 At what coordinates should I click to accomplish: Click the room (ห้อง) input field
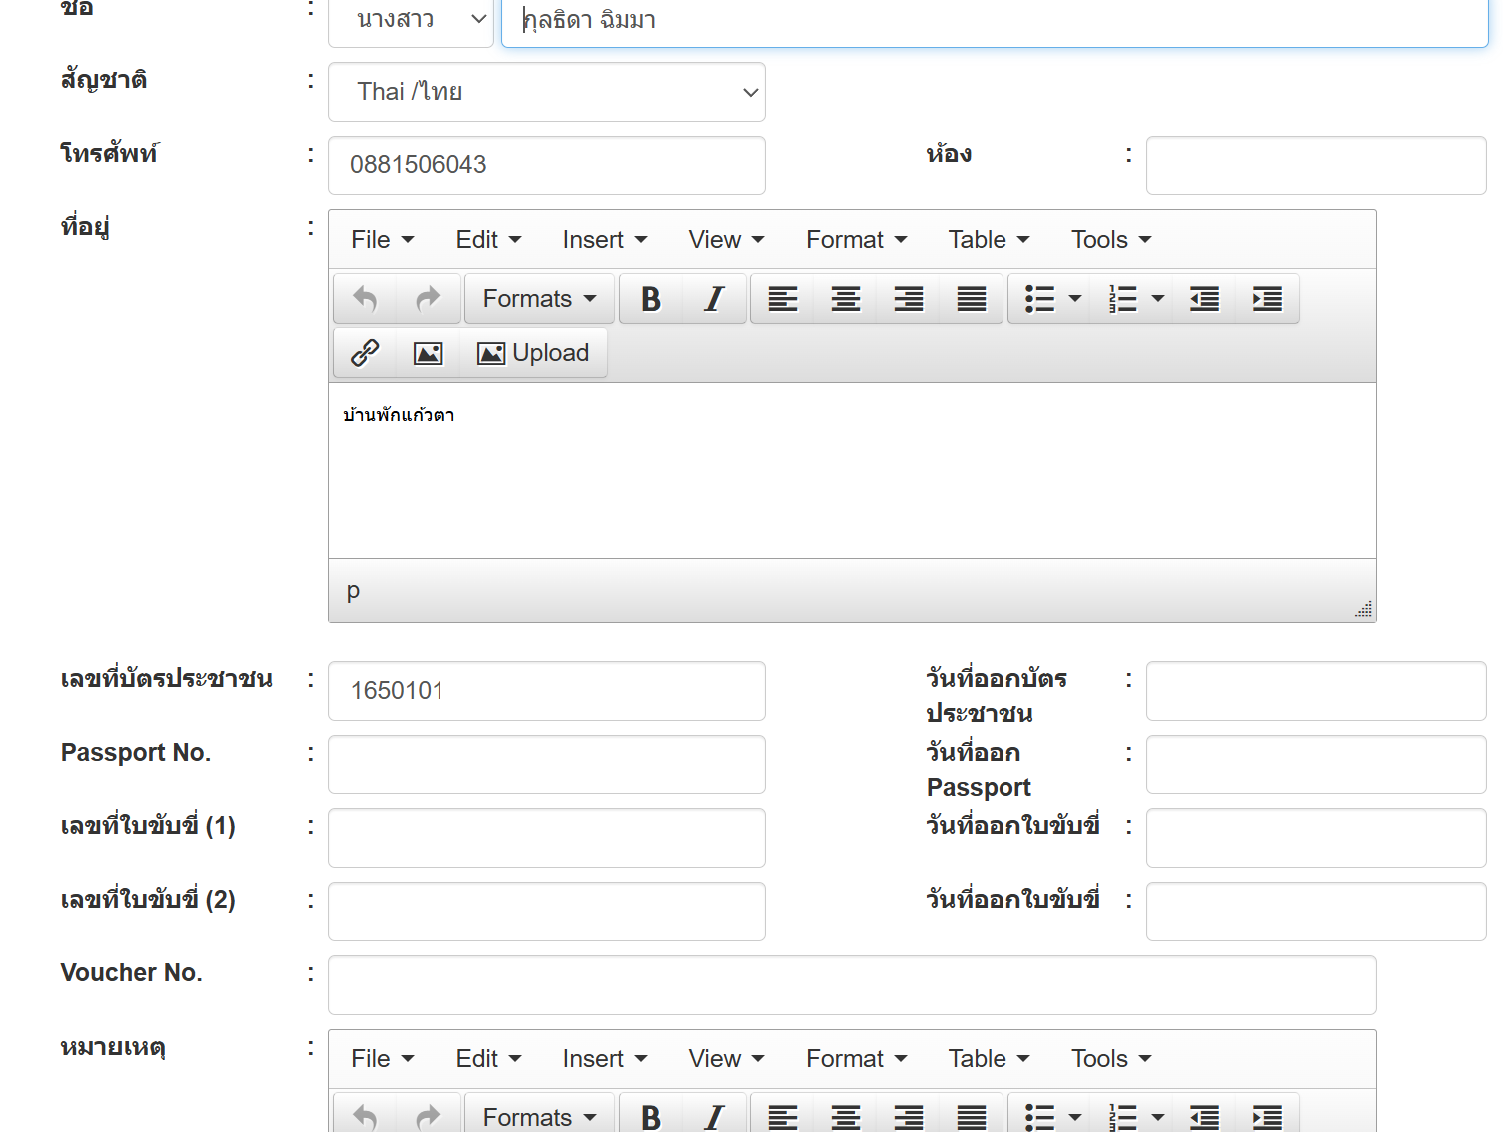click(1316, 165)
